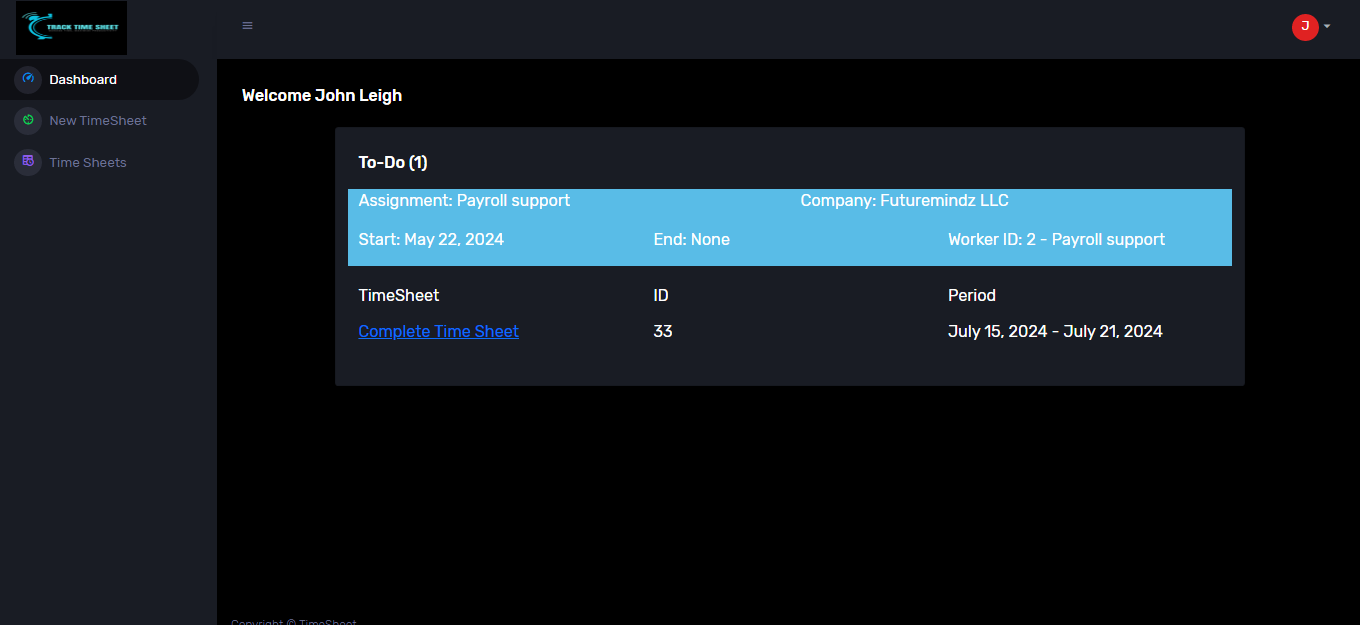This screenshot has width=1360, height=625.
Task: Click the green New TimeSheet icon
Action: (28, 121)
